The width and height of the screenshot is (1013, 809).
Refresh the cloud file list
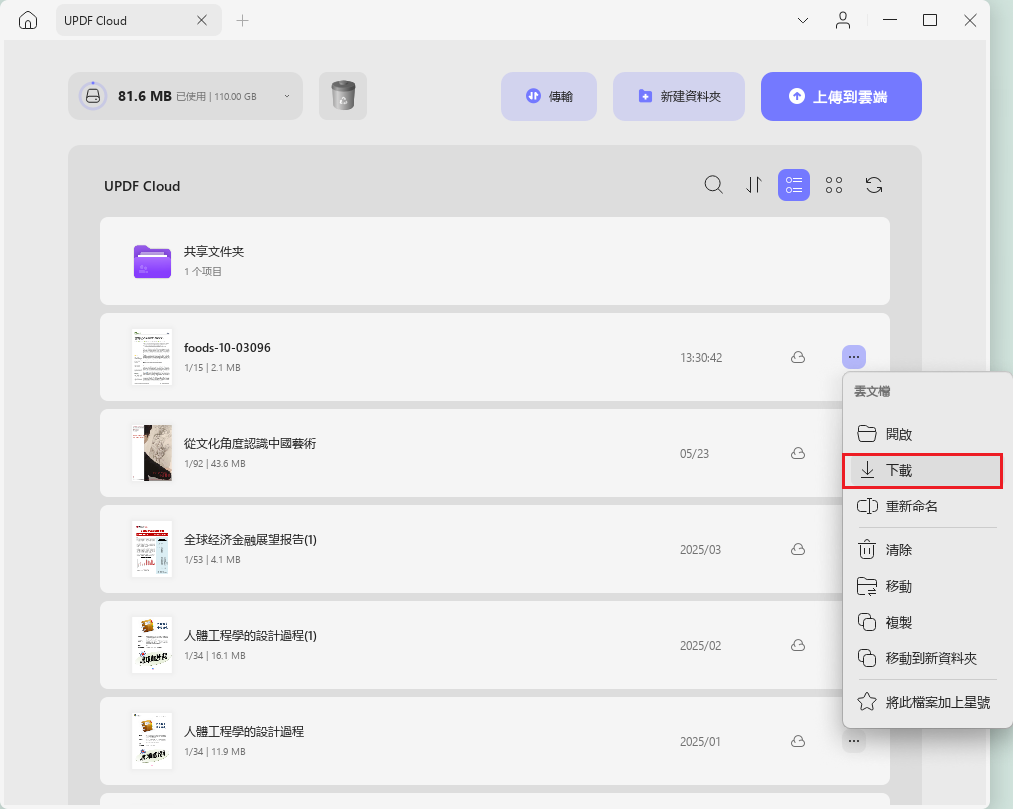[873, 185]
